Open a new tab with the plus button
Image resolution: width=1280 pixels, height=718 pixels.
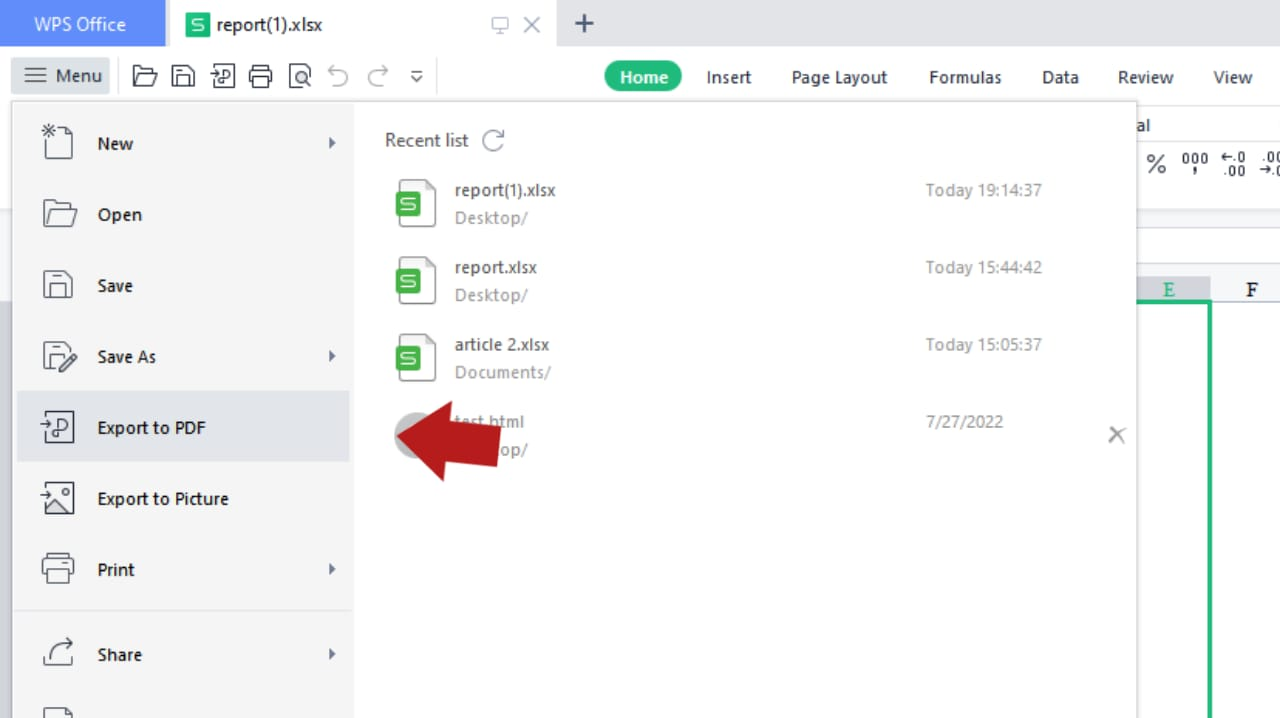(583, 23)
